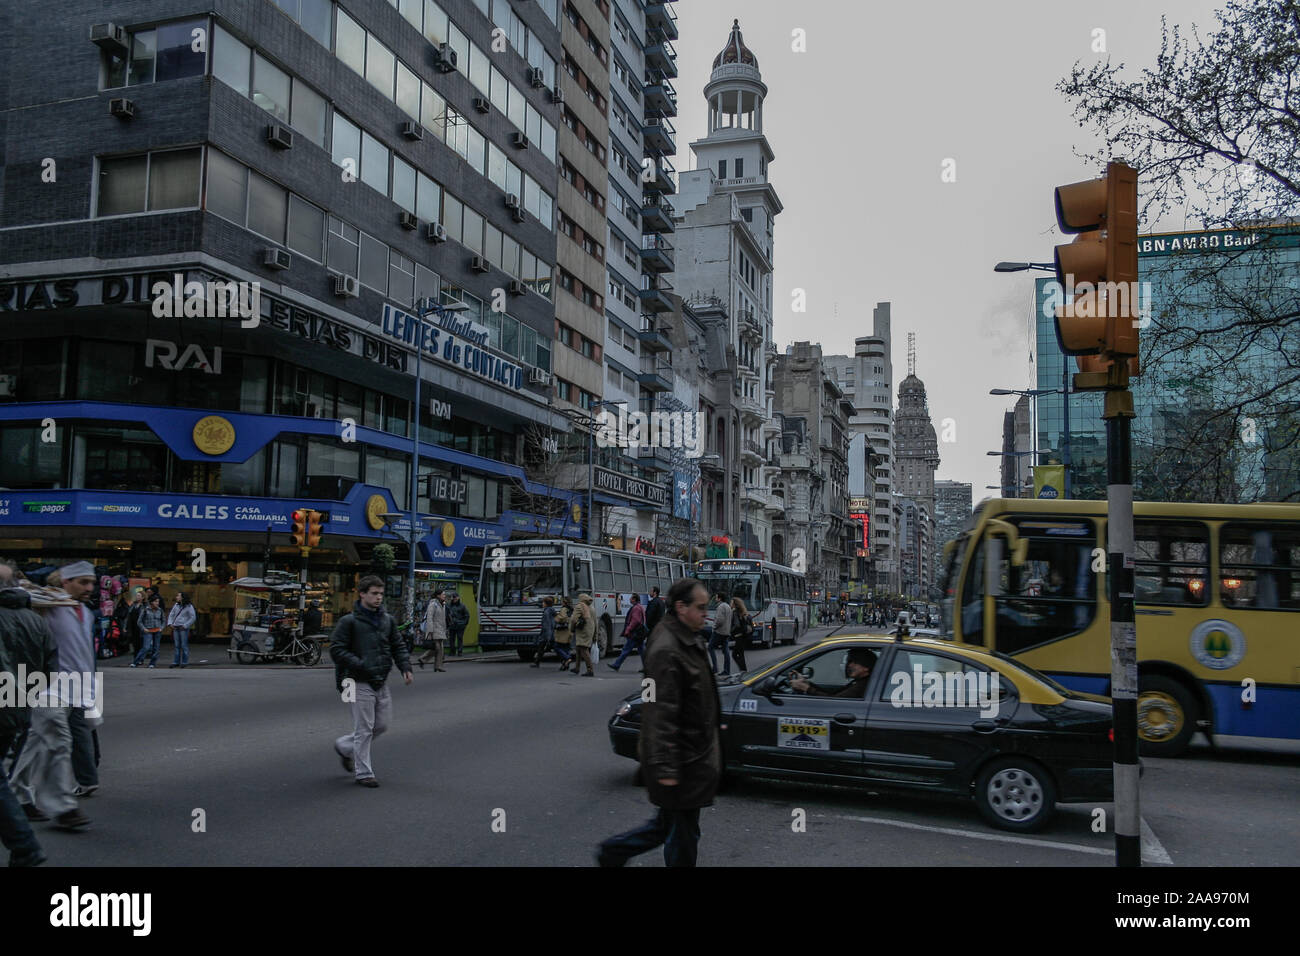Screen dimensions: 1300x956
Task: Click the 18:02 digital street clock
Action: click(448, 490)
